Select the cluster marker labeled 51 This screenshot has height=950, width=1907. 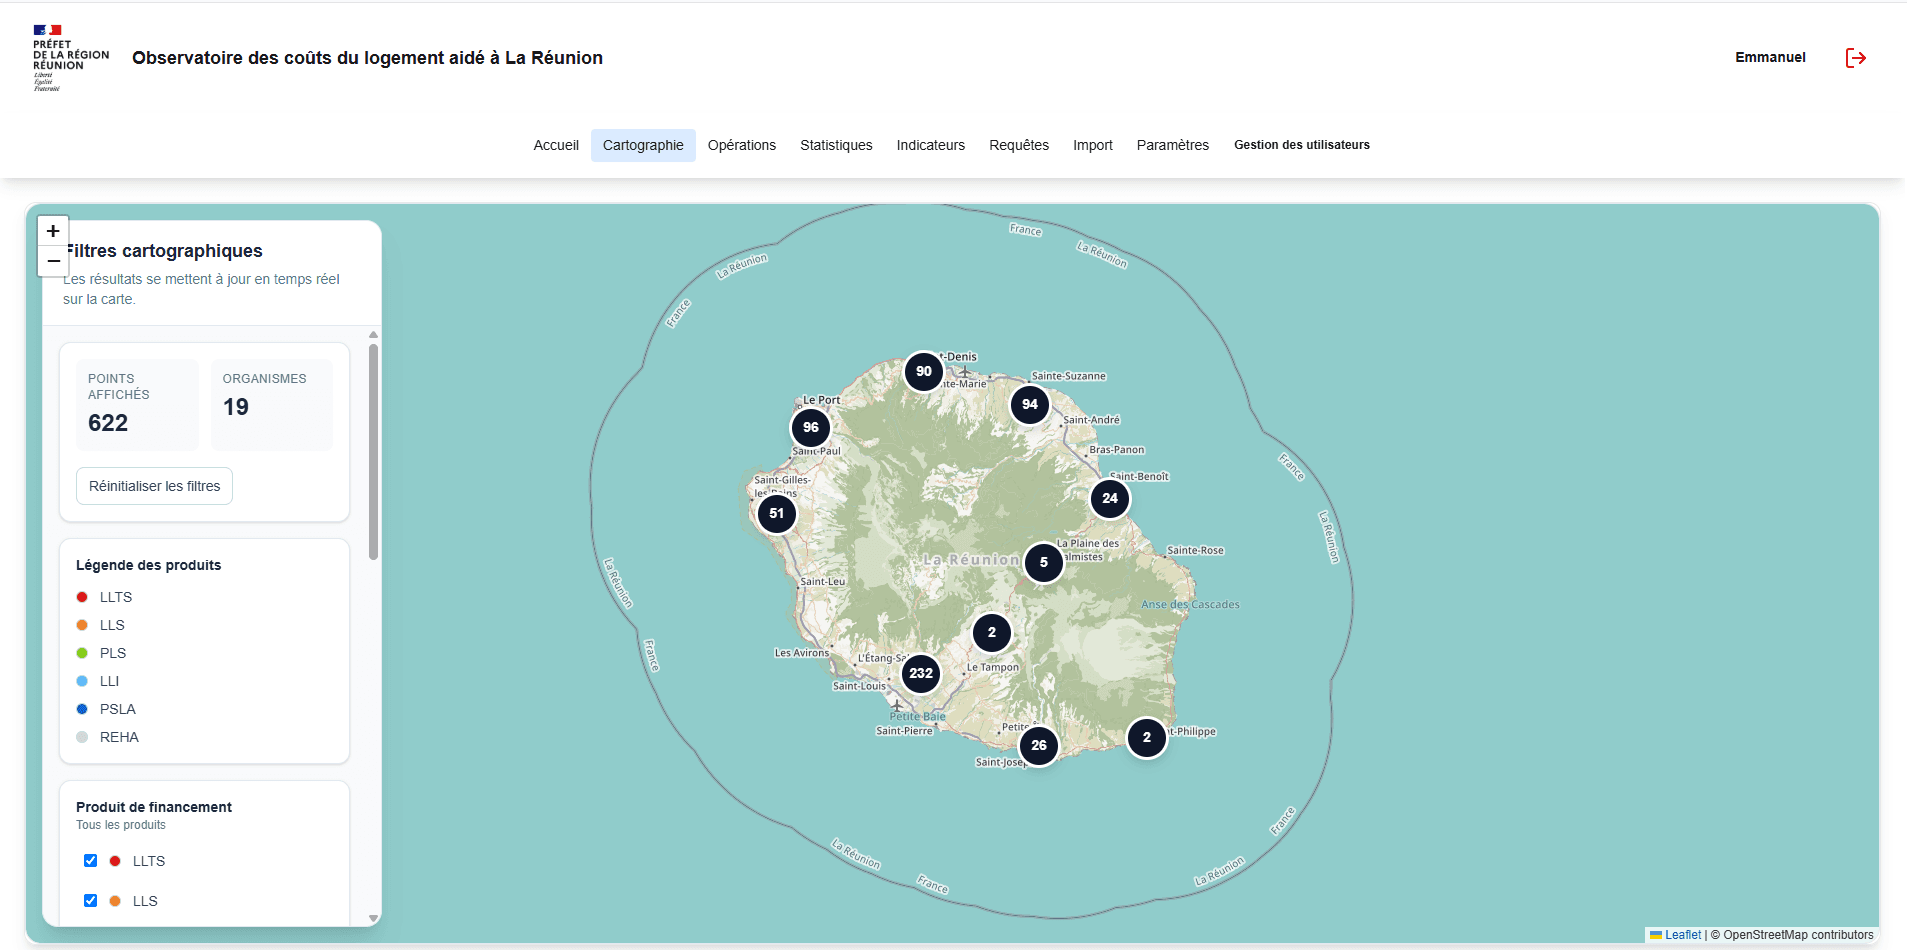[777, 513]
